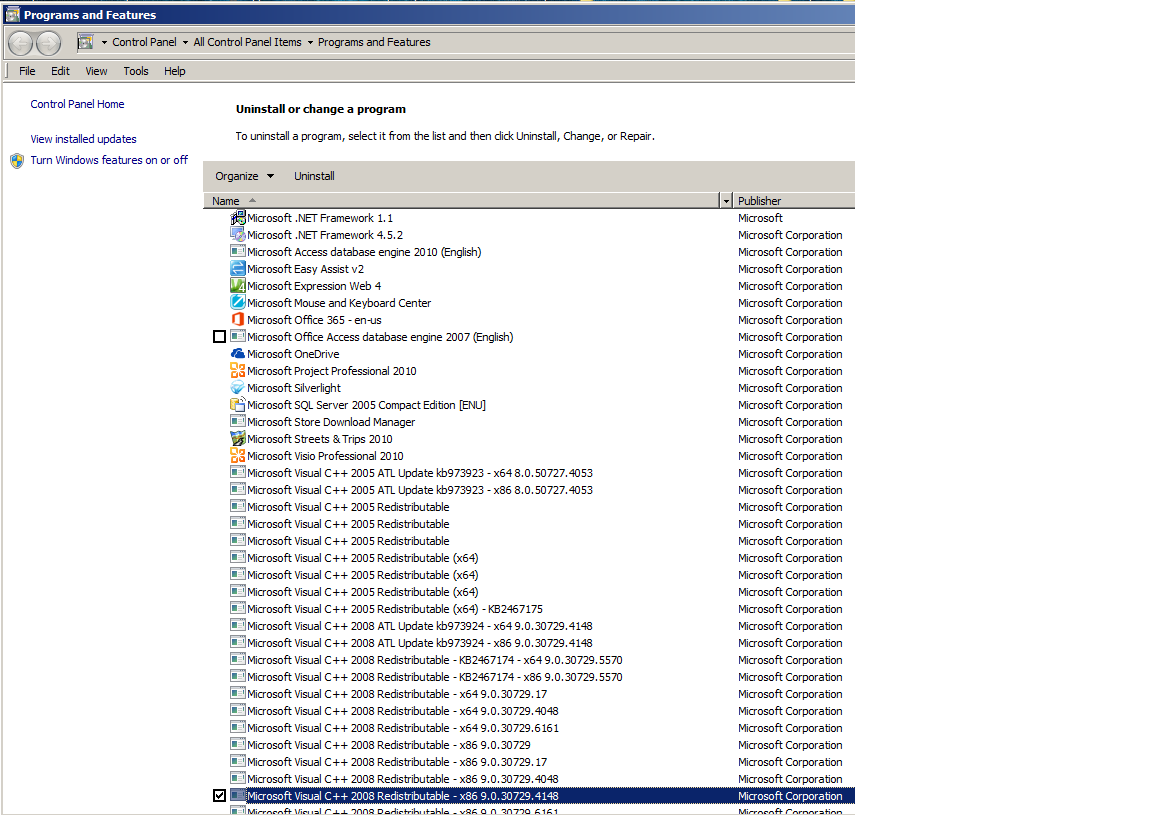Click the Microsoft Office 365 icon
Screen dimensions: 1152x815
(x=237, y=319)
